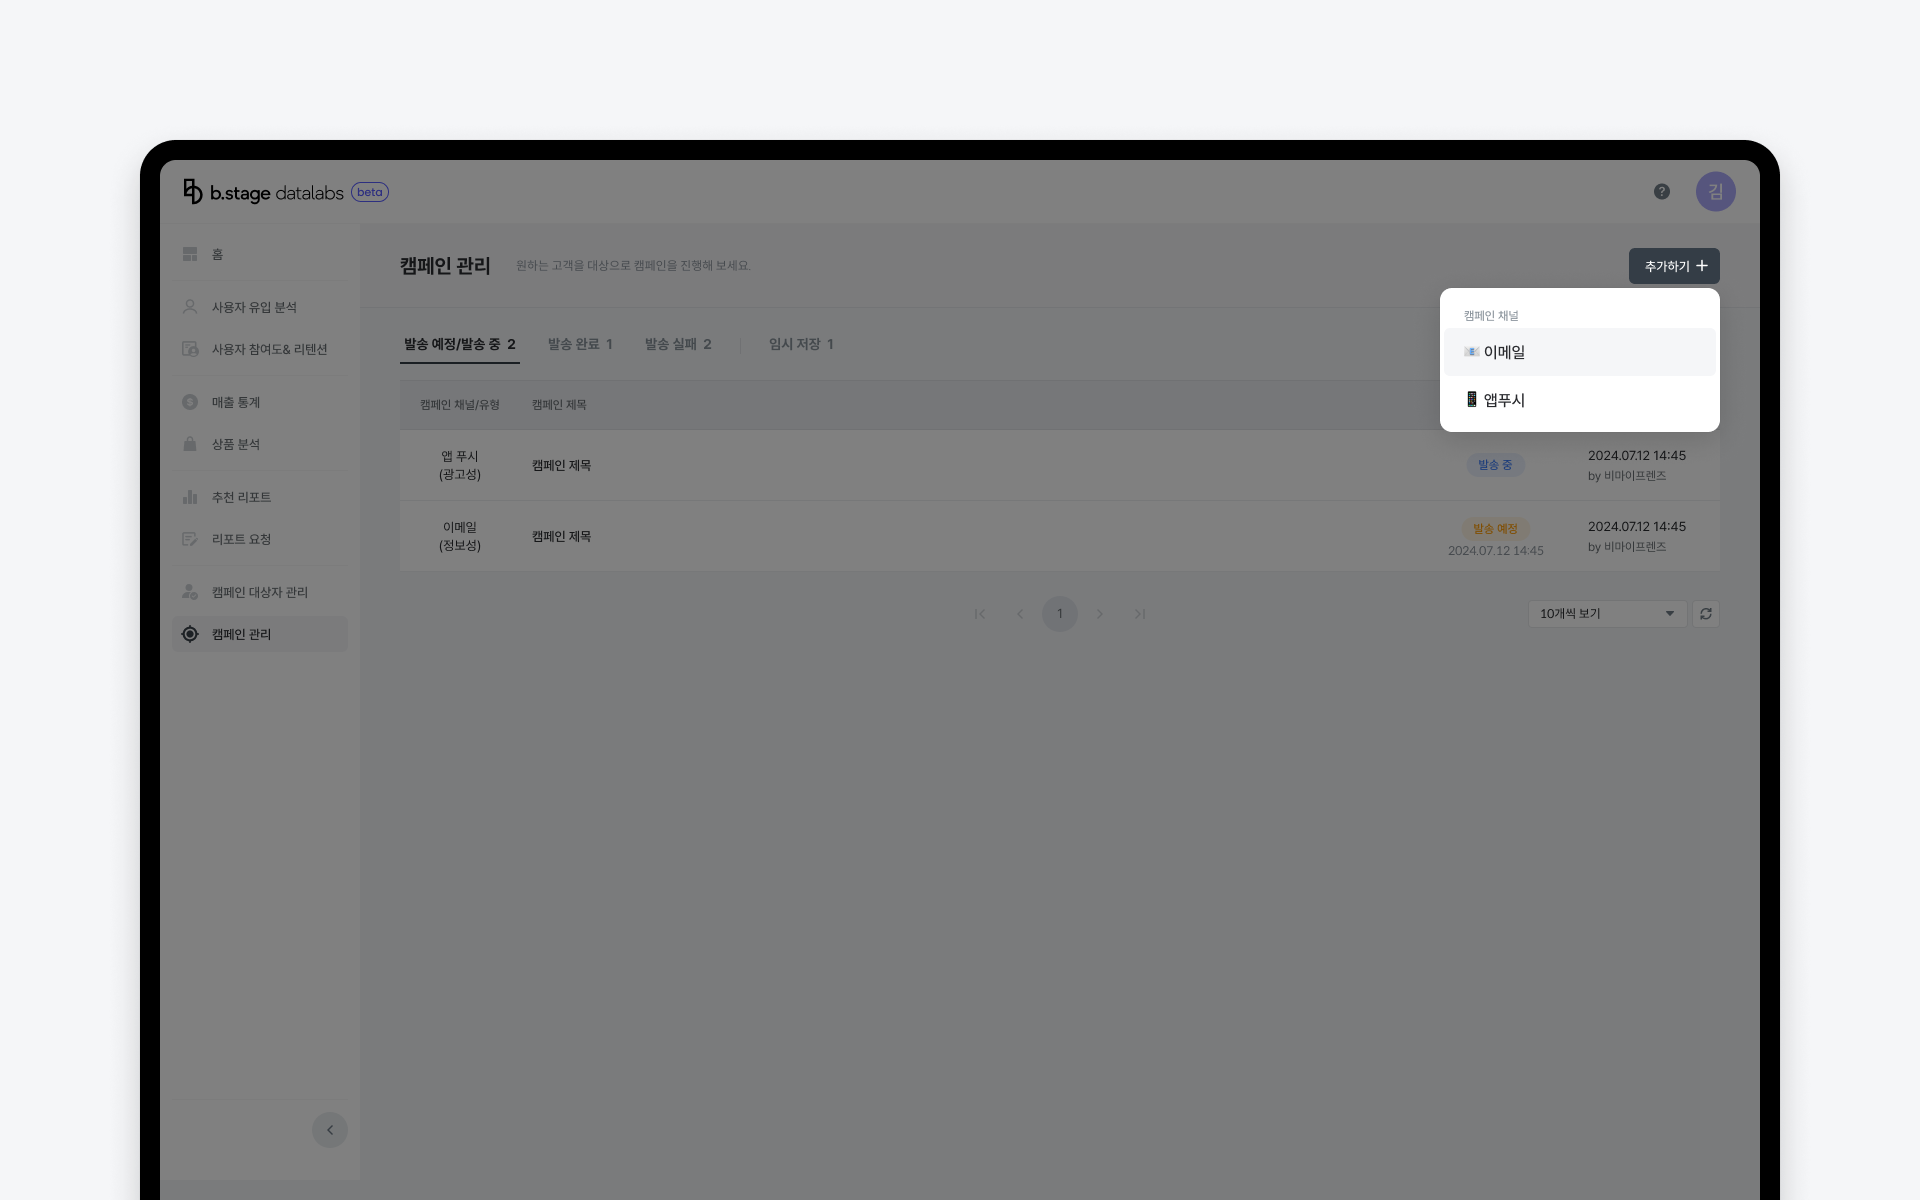The image size is (1920, 1200).
Task: Select page number 1
Action: coord(1060,614)
